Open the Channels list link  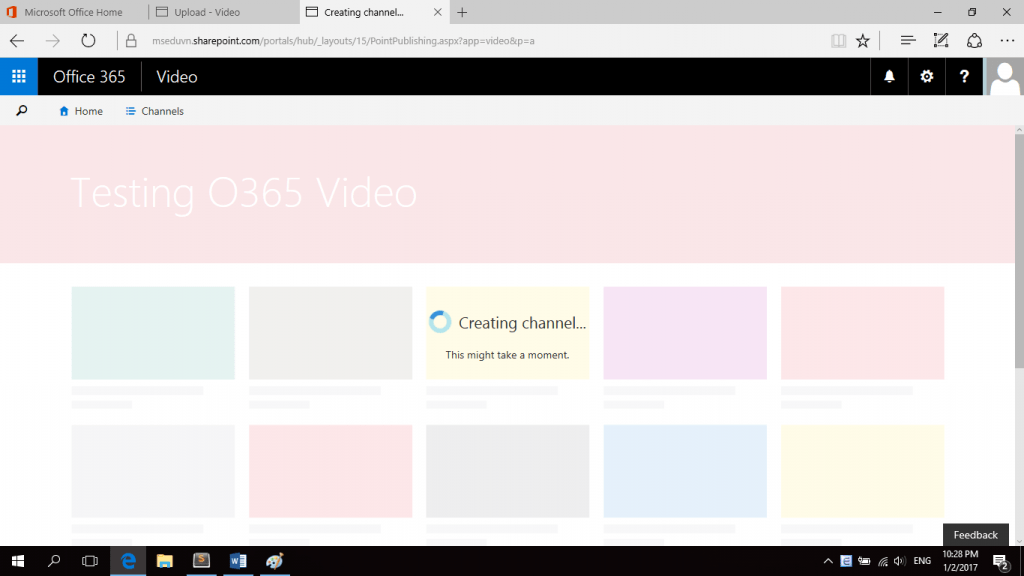(154, 111)
